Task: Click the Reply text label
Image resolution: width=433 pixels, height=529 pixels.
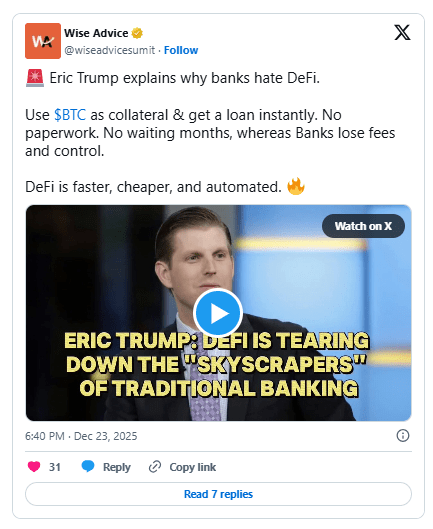Action: click(116, 467)
